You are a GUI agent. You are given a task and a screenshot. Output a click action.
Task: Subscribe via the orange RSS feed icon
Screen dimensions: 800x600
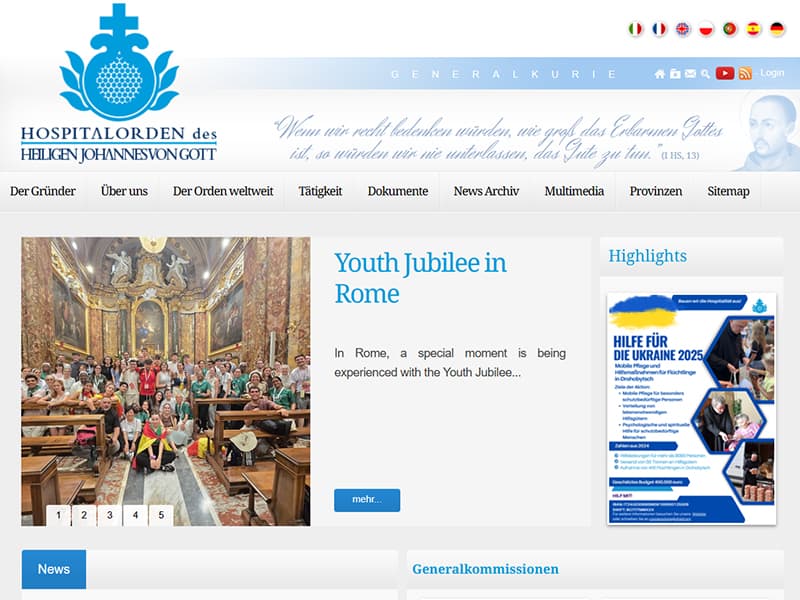point(745,72)
